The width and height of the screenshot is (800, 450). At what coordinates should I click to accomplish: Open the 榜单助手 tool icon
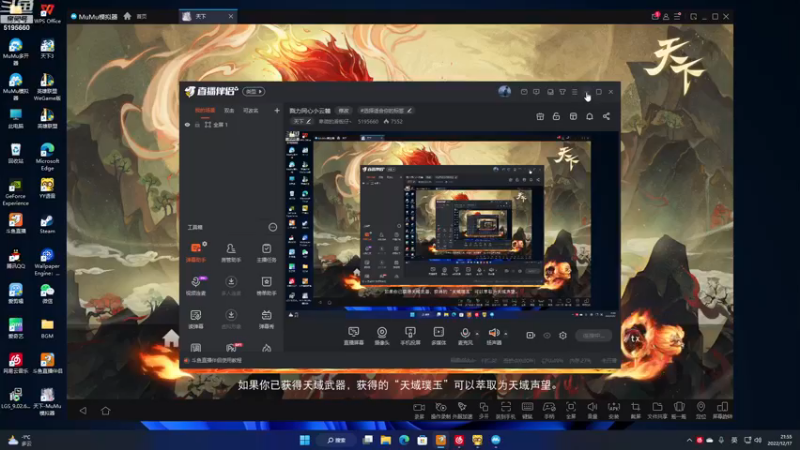[x=266, y=286]
